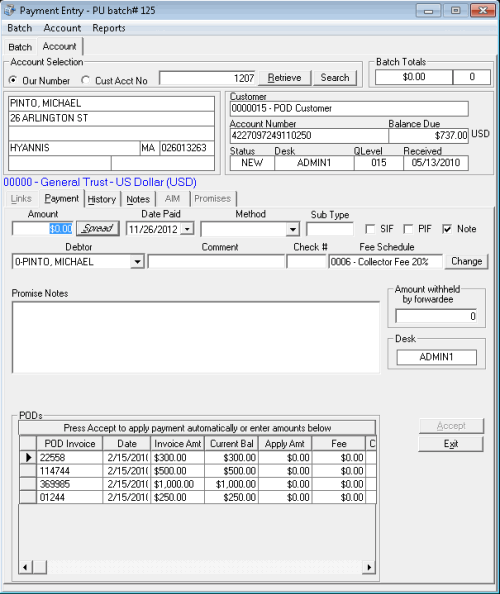500x594 pixels.
Task: Click Apply Amt cell for invoice 369985
Action: (x=285, y=484)
